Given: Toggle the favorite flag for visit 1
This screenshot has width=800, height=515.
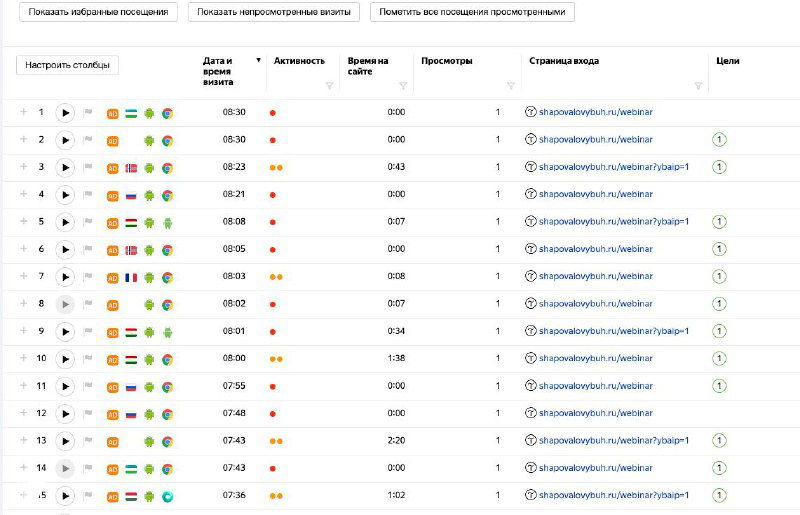Looking at the screenshot, I should 88,113.
